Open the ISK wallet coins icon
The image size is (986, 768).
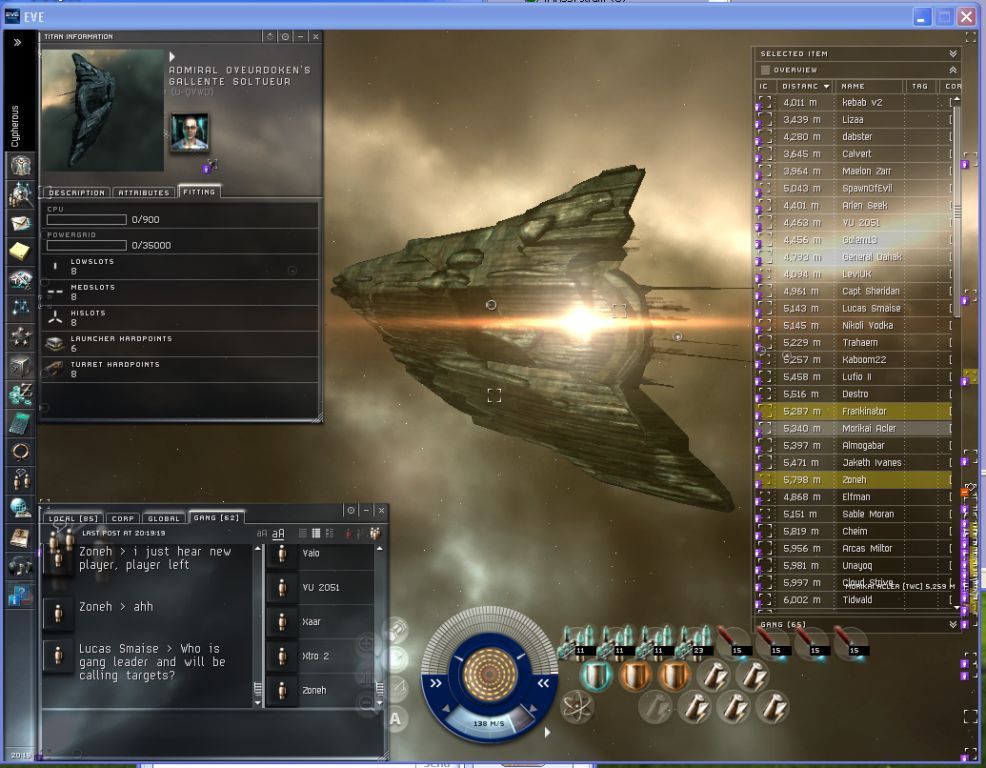tap(21, 394)
